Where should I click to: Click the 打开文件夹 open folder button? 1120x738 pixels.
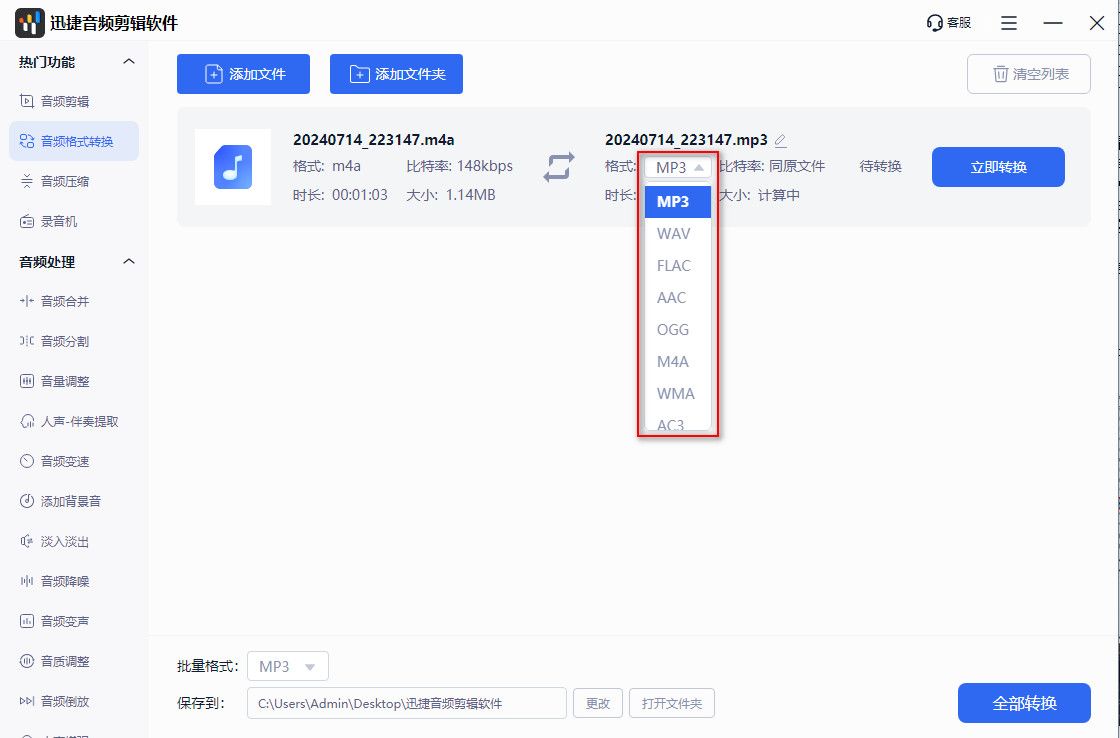(x=671, y=704)
